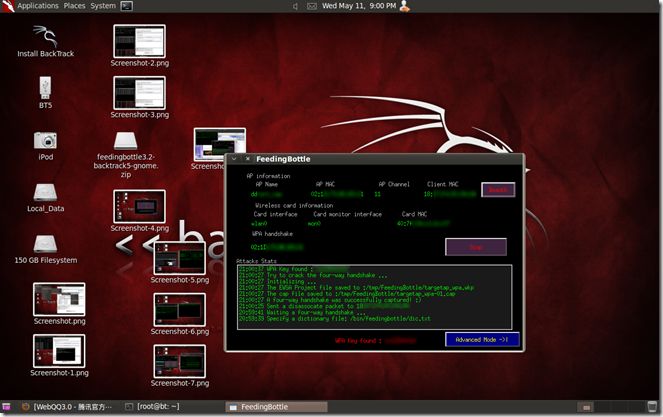Image resolution: width=663 pixels, height=417 pixels.
Task: Click the mon0 monitor interface value
Action: pyautogui.click(x=314, y=224)
